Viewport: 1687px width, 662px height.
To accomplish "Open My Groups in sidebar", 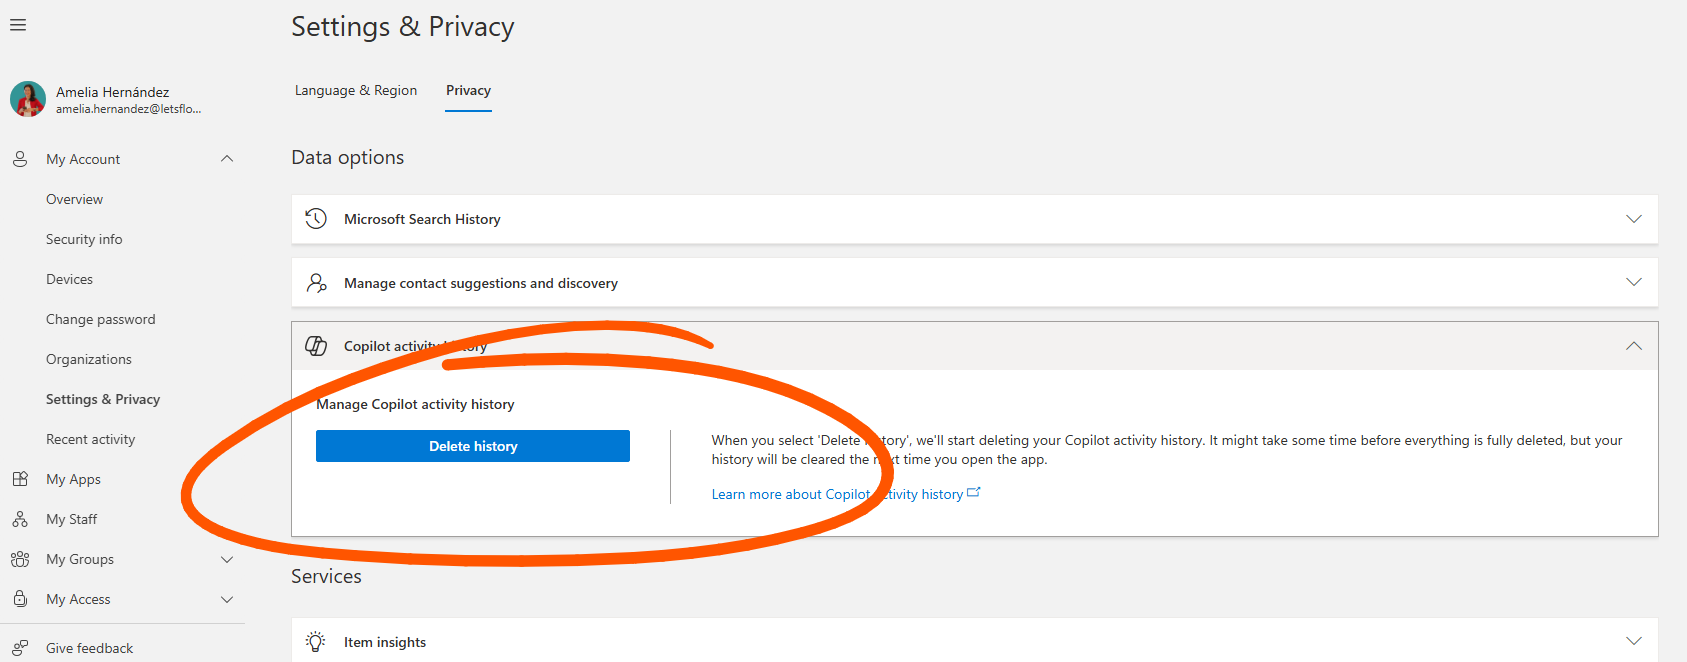I will (x=80, y=559).
